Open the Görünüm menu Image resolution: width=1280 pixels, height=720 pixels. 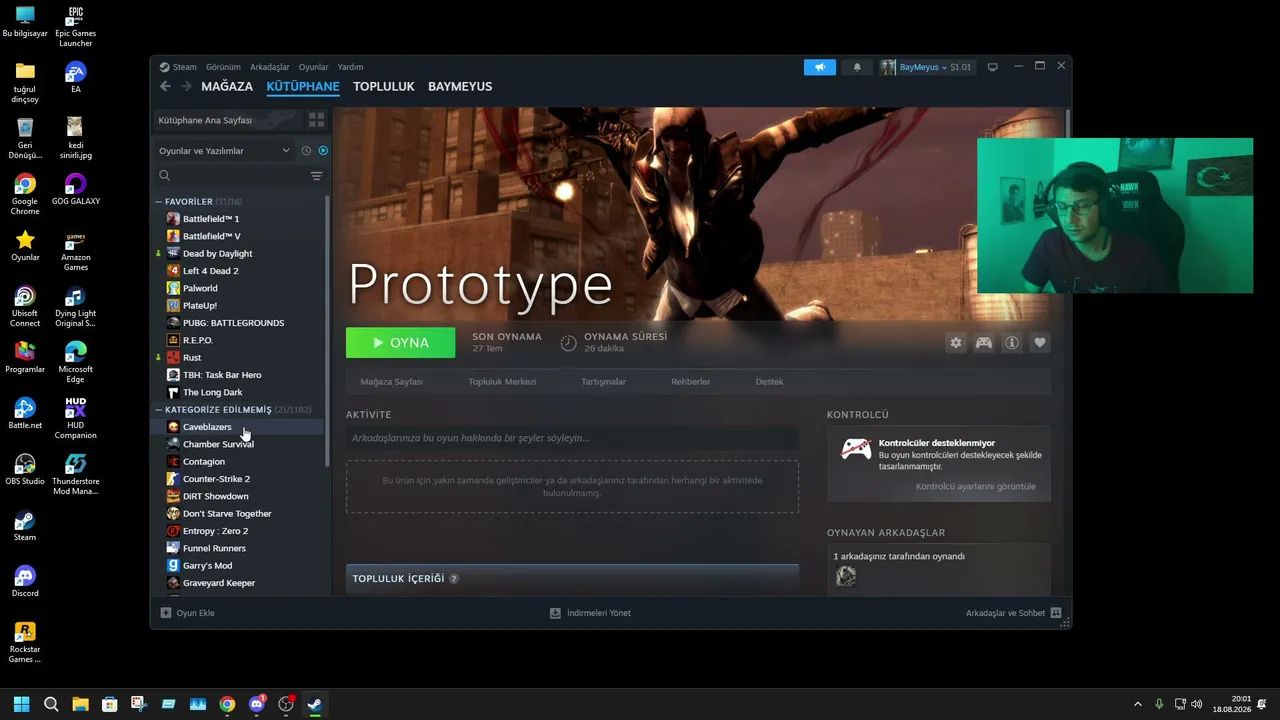coord(223,67)
